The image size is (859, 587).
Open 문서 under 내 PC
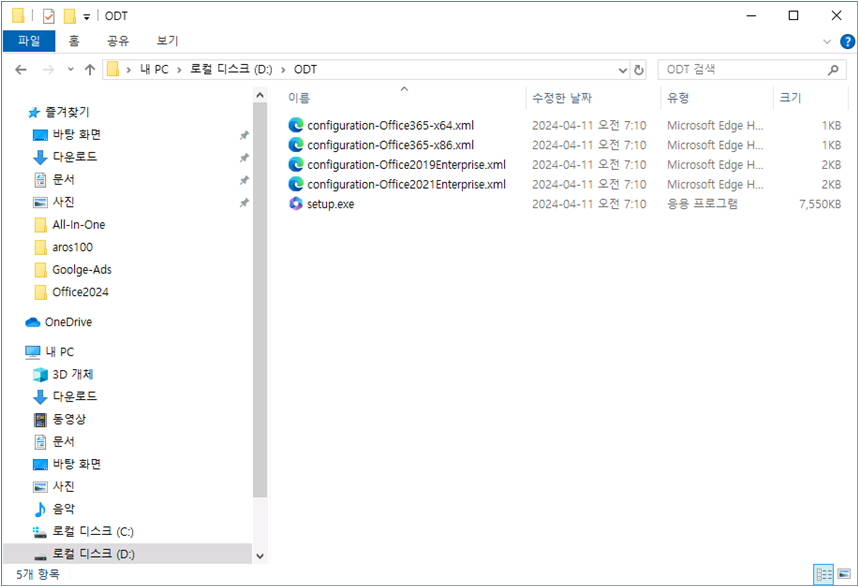click(54, 442)
